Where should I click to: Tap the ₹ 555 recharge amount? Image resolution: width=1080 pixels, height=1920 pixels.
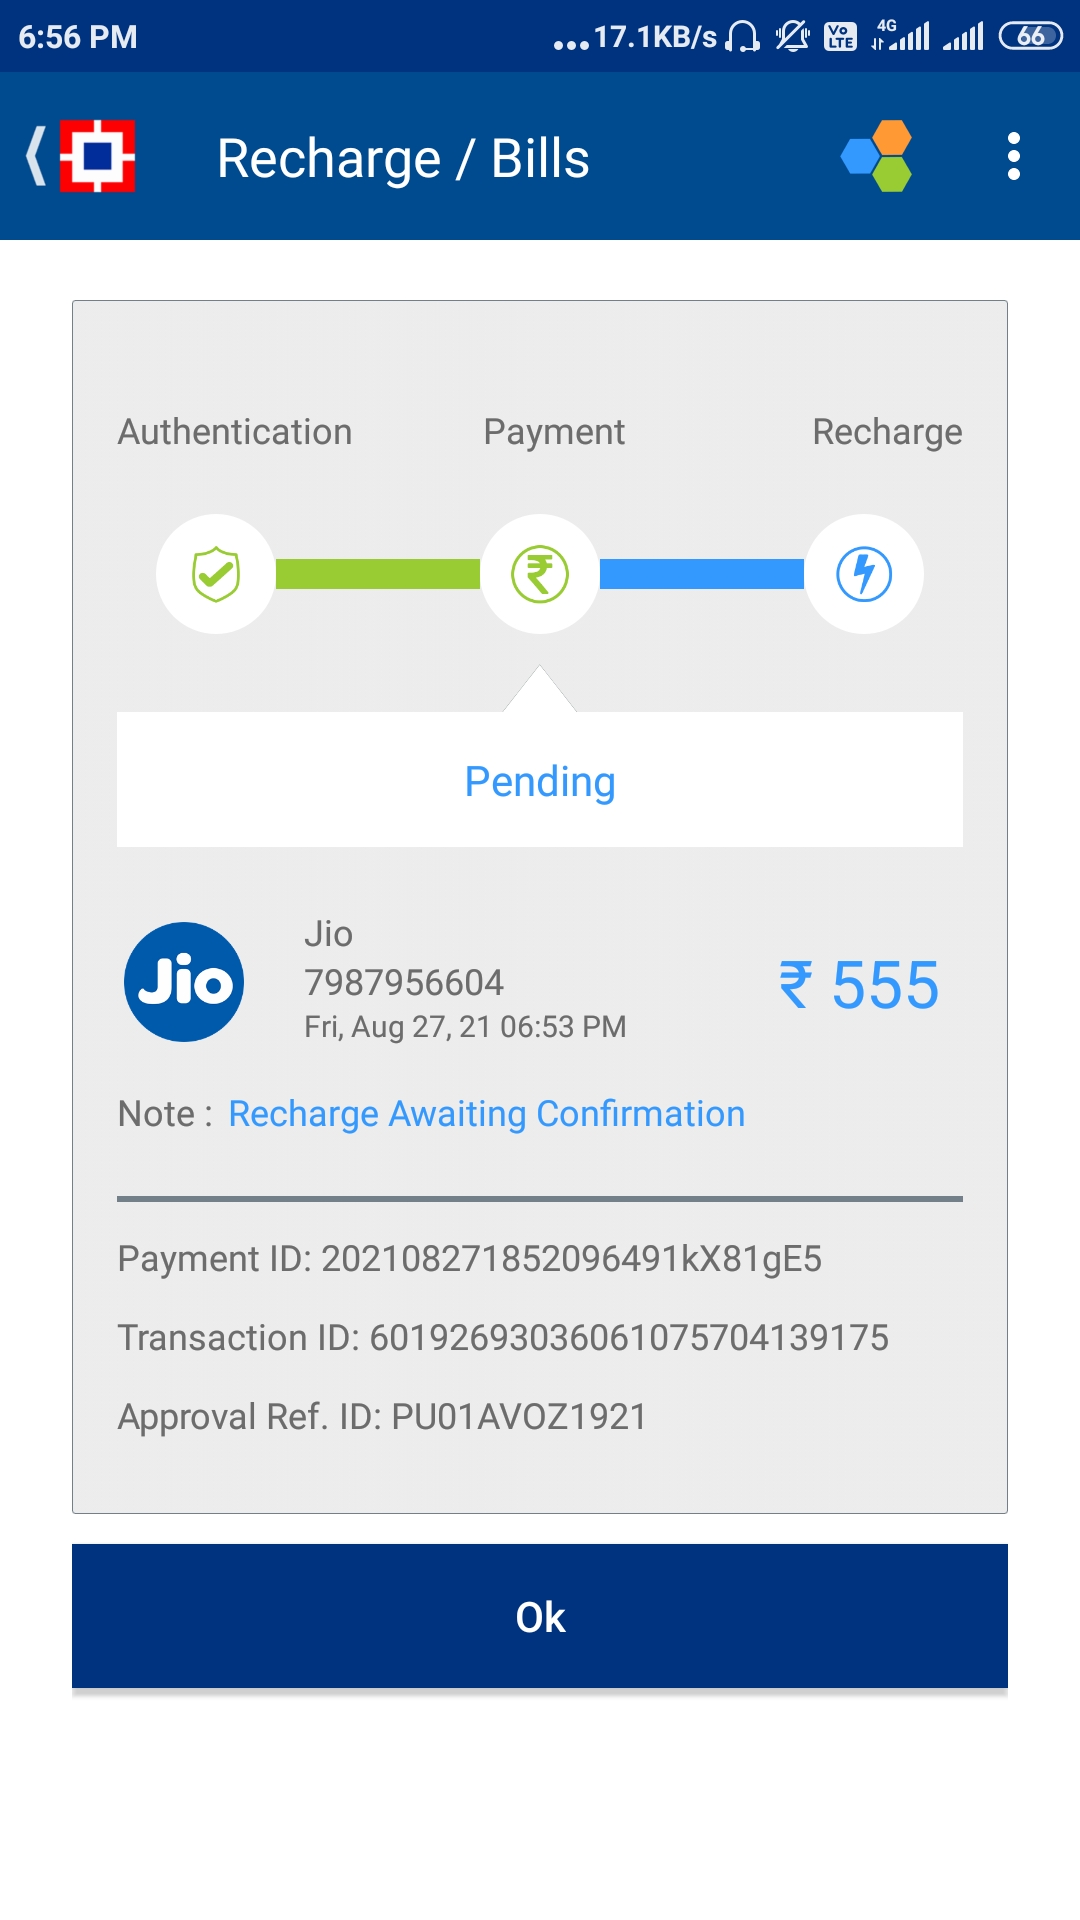point(859,985)
